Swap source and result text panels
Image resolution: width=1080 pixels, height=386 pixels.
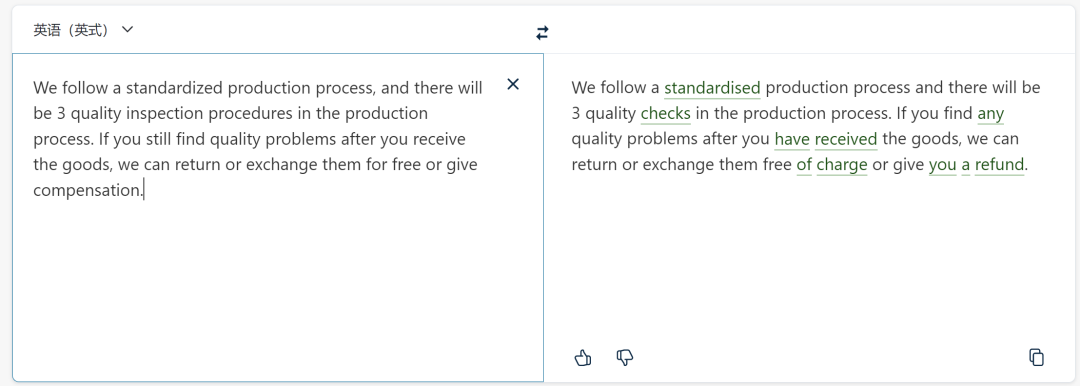543,32
